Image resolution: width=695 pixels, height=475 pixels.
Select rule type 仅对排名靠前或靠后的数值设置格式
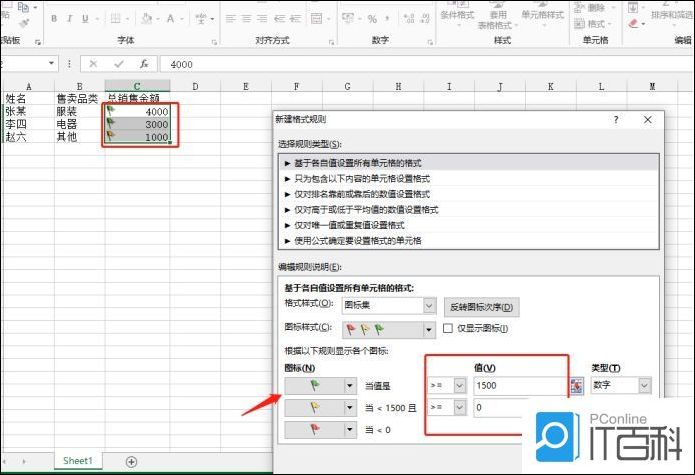pyautogui.click(x=469, y=194)
